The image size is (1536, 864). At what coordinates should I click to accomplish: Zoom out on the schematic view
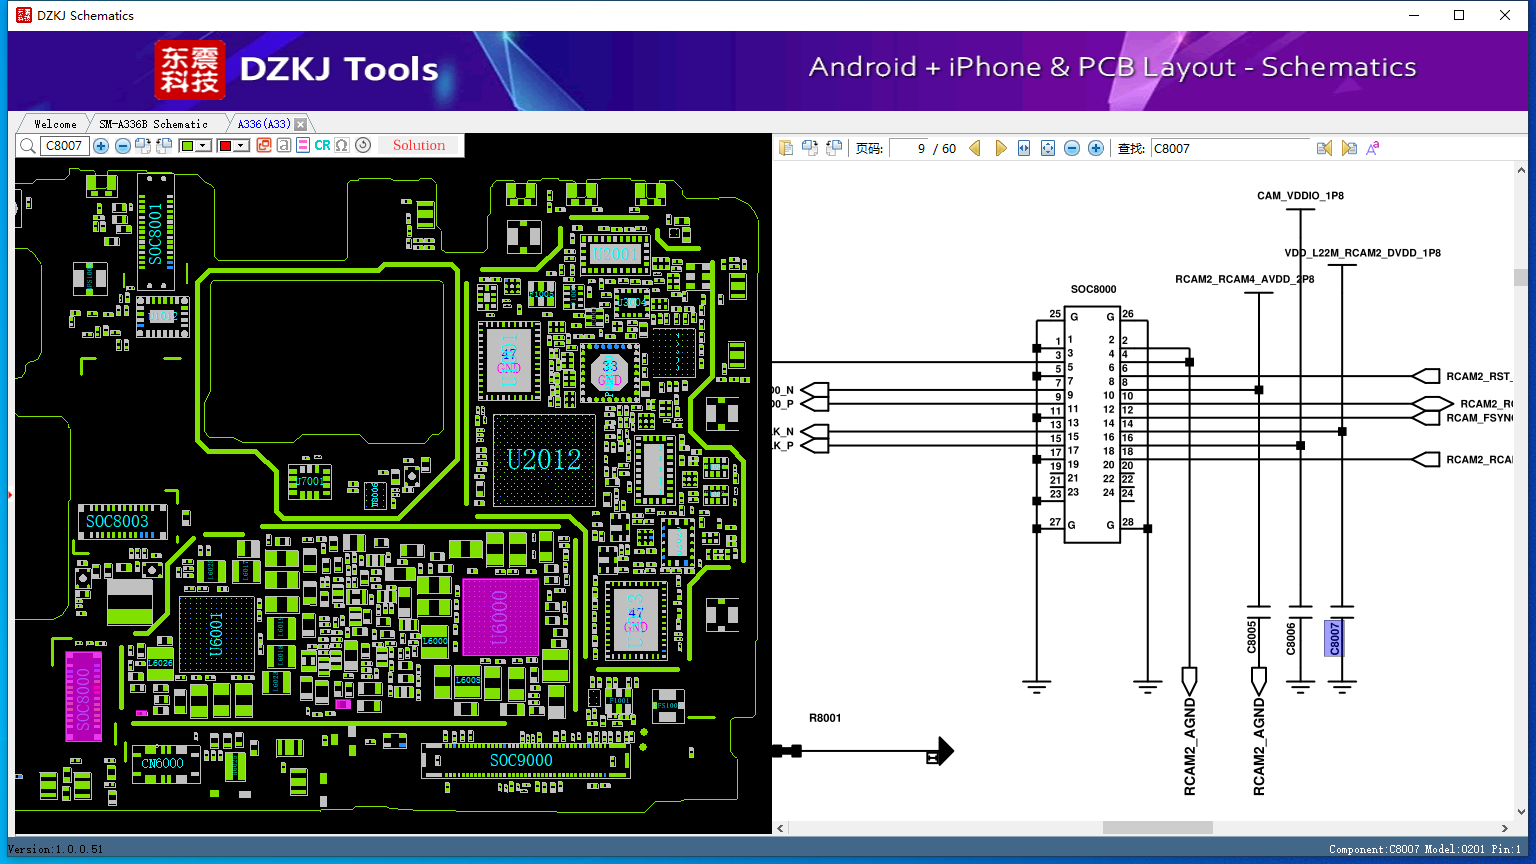coord(1072,148)
